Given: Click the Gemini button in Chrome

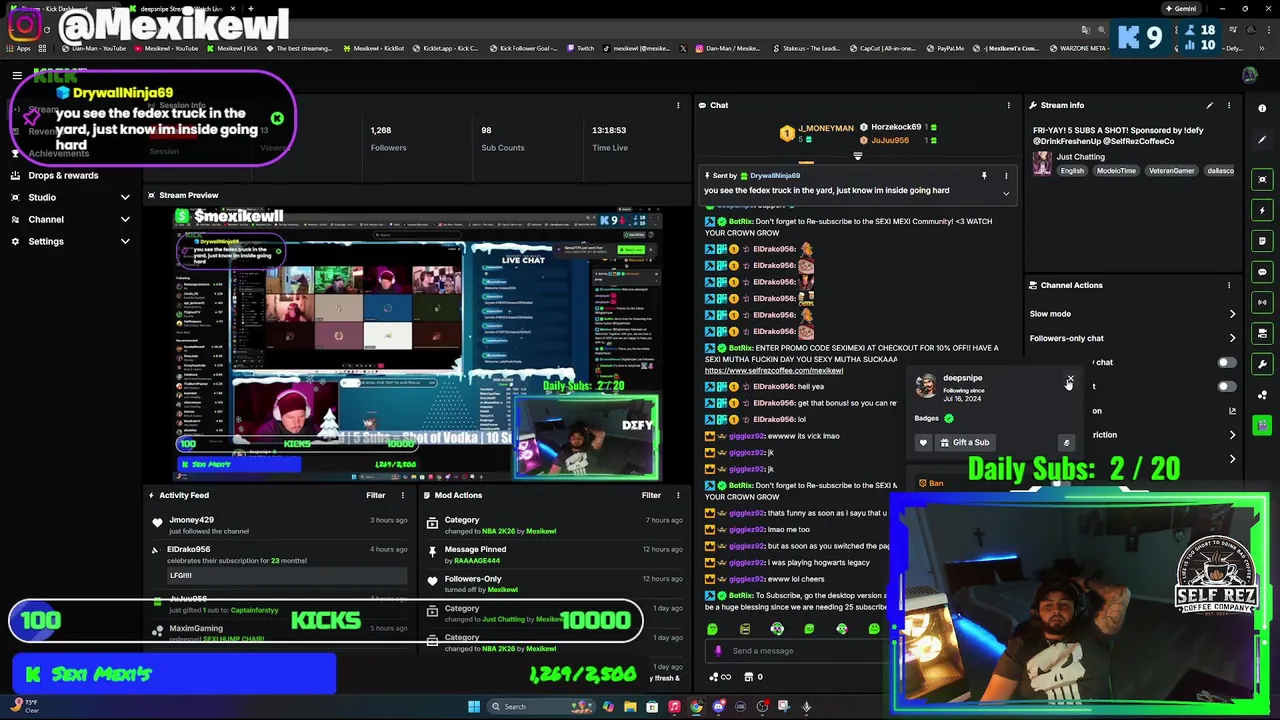Looking at the screenshot, I should [1179, 8].
